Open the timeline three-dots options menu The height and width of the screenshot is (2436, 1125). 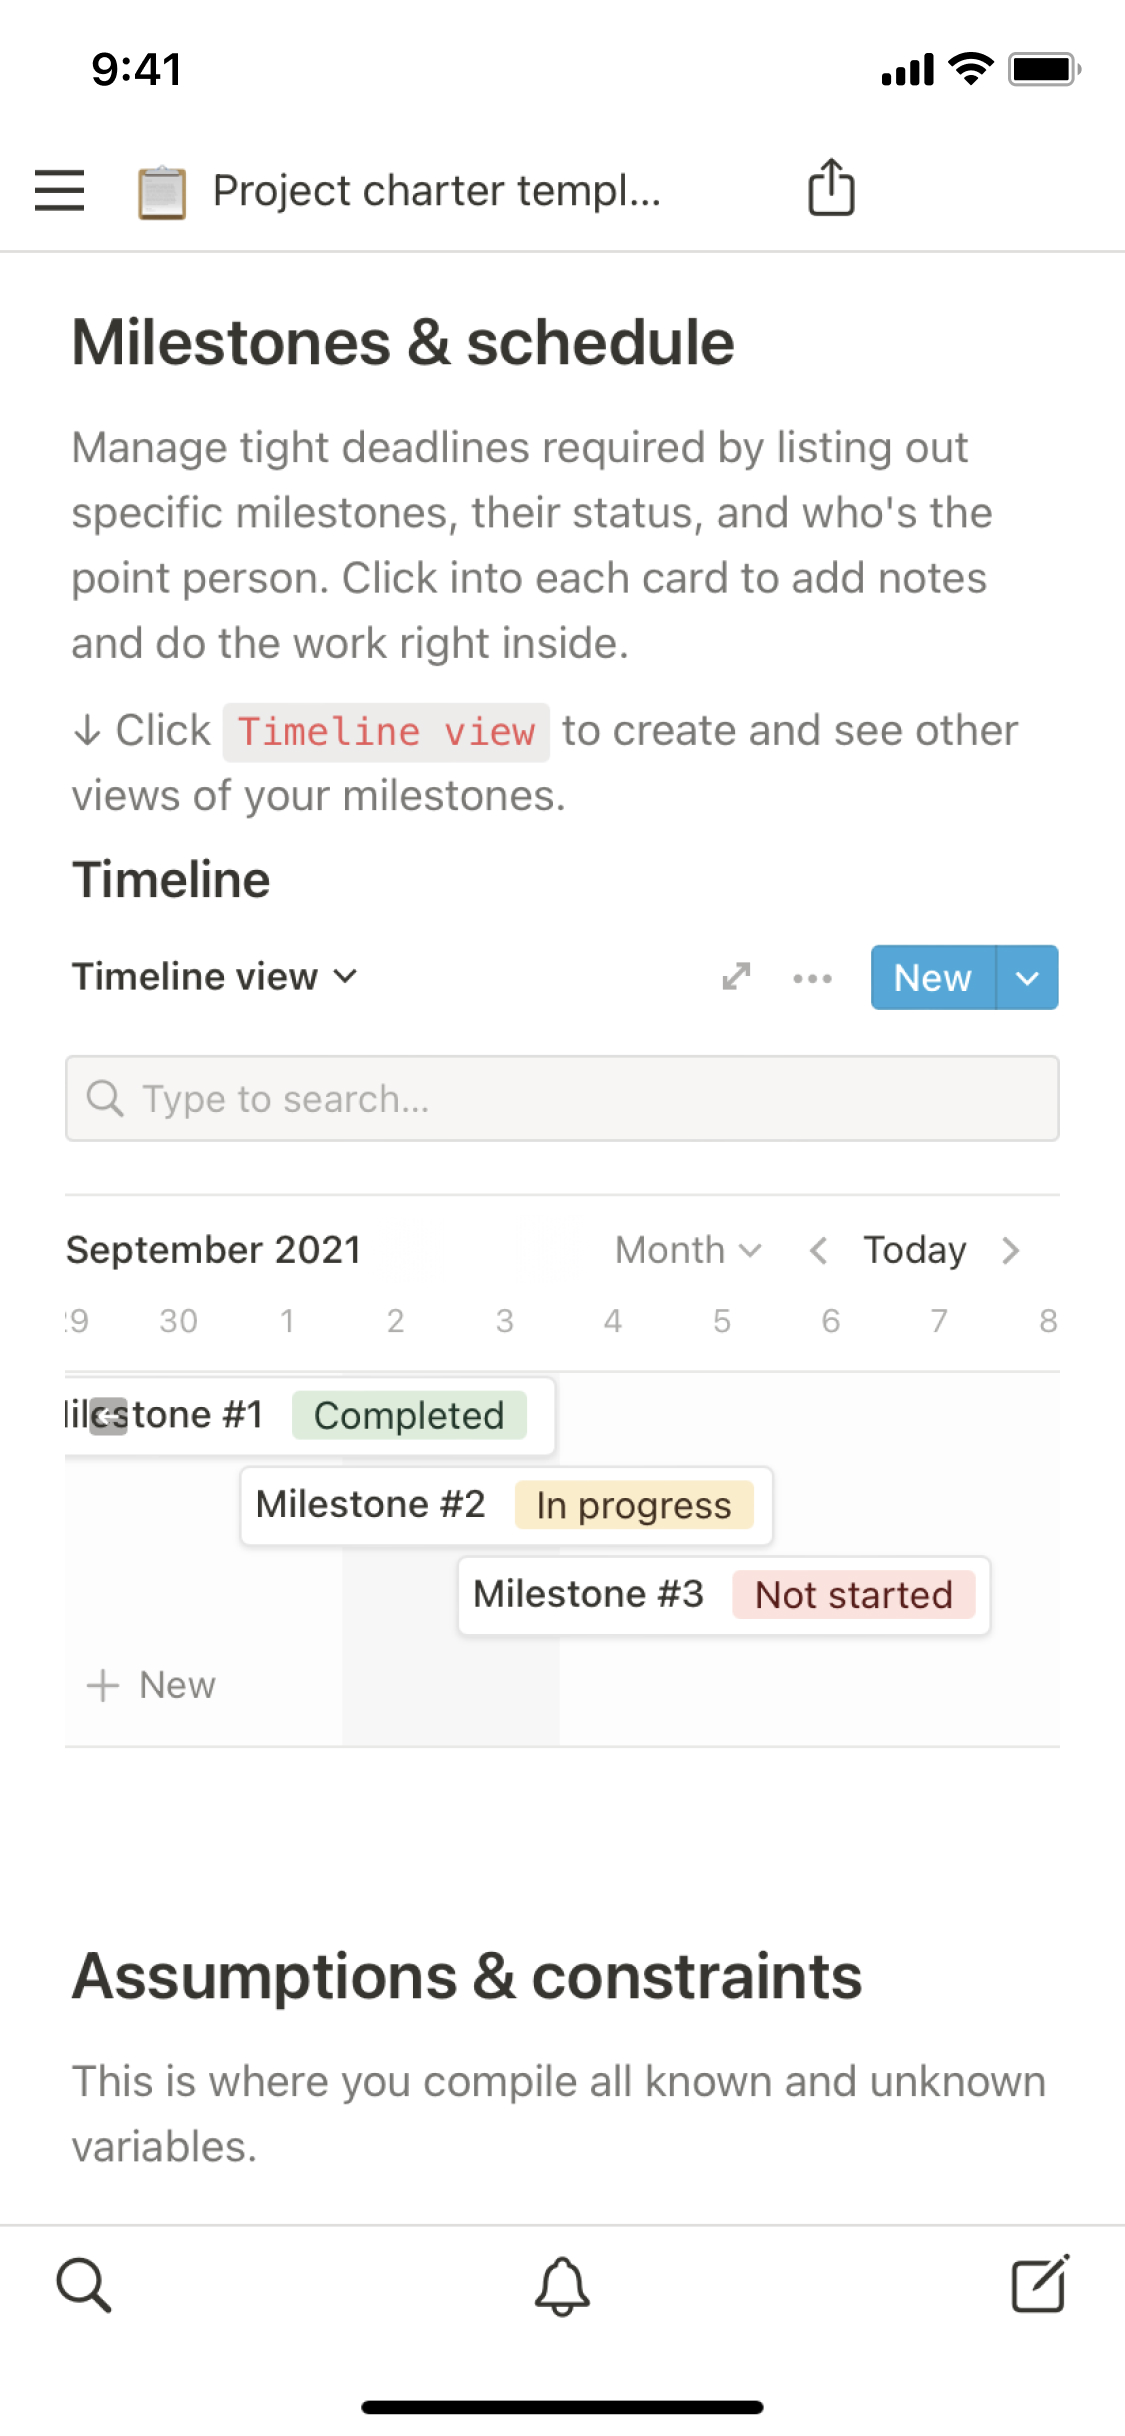[x=812, y=978]
